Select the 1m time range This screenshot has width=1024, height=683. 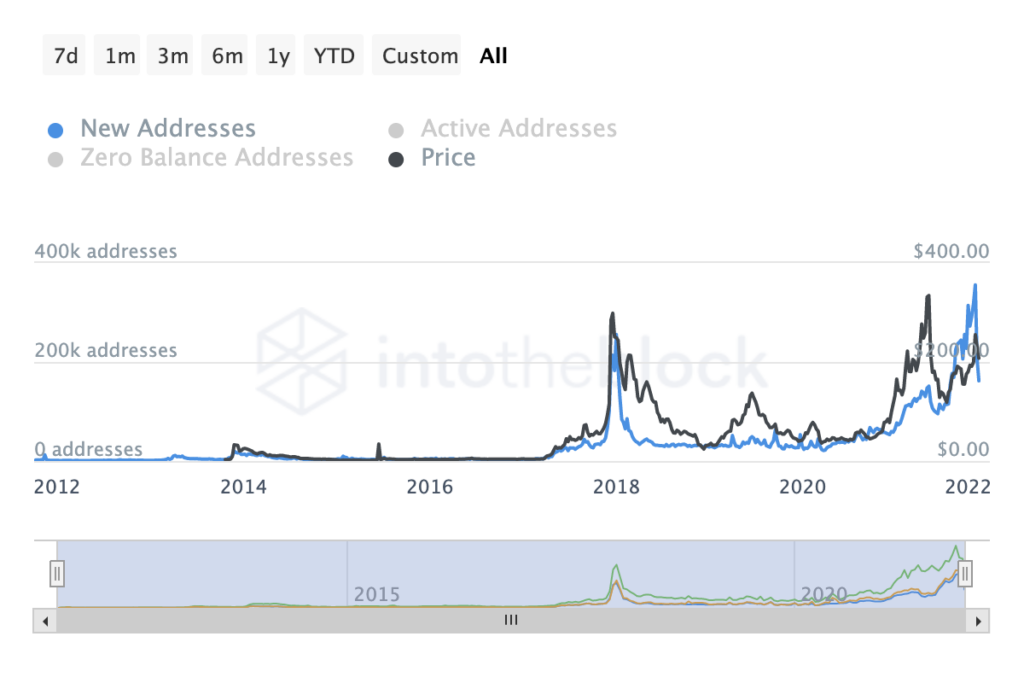tap(118, 56)
